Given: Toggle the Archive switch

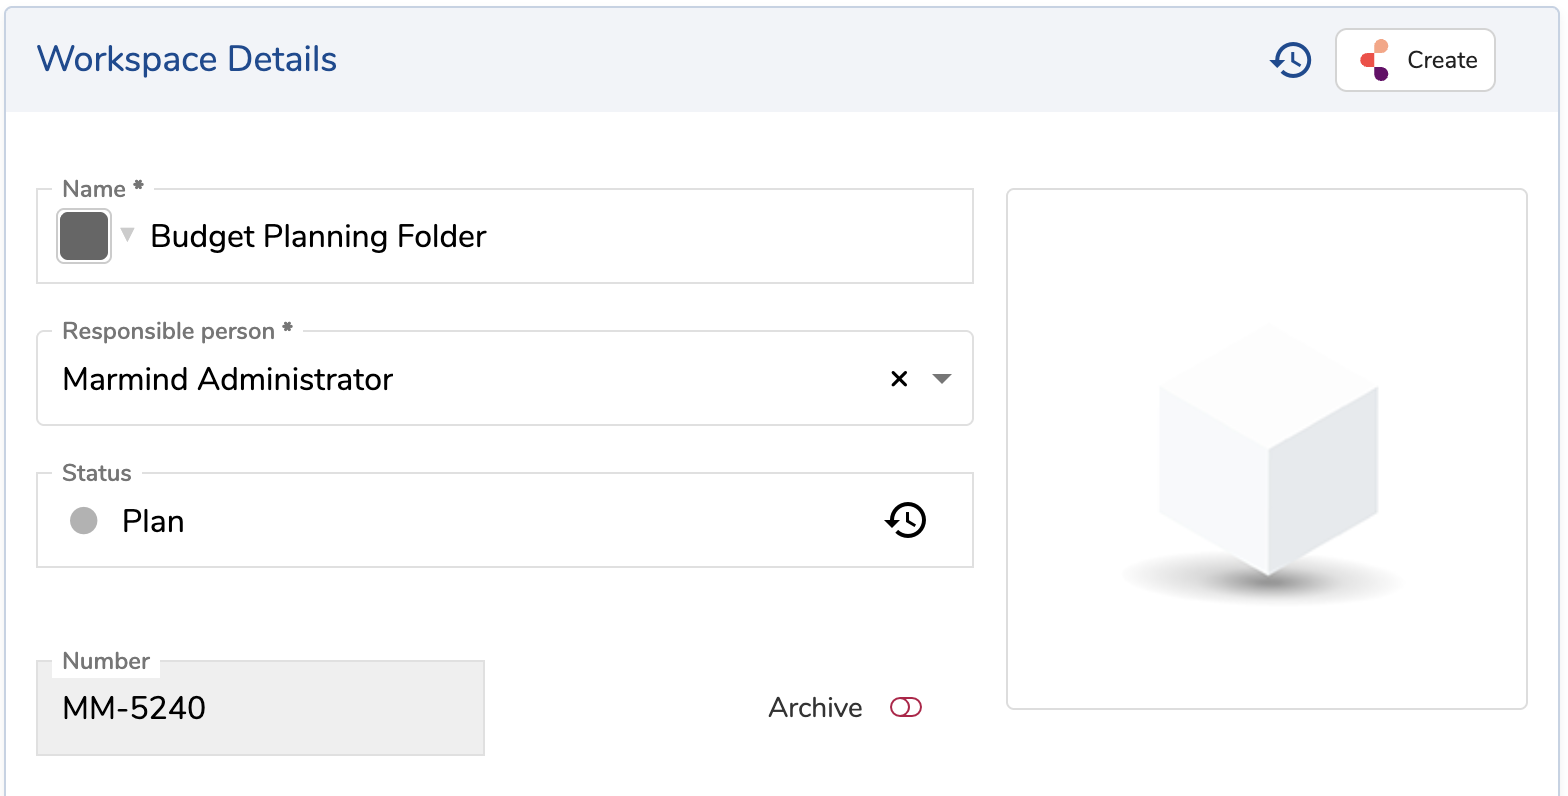Looking at the screenshot, I should (906, 708).
